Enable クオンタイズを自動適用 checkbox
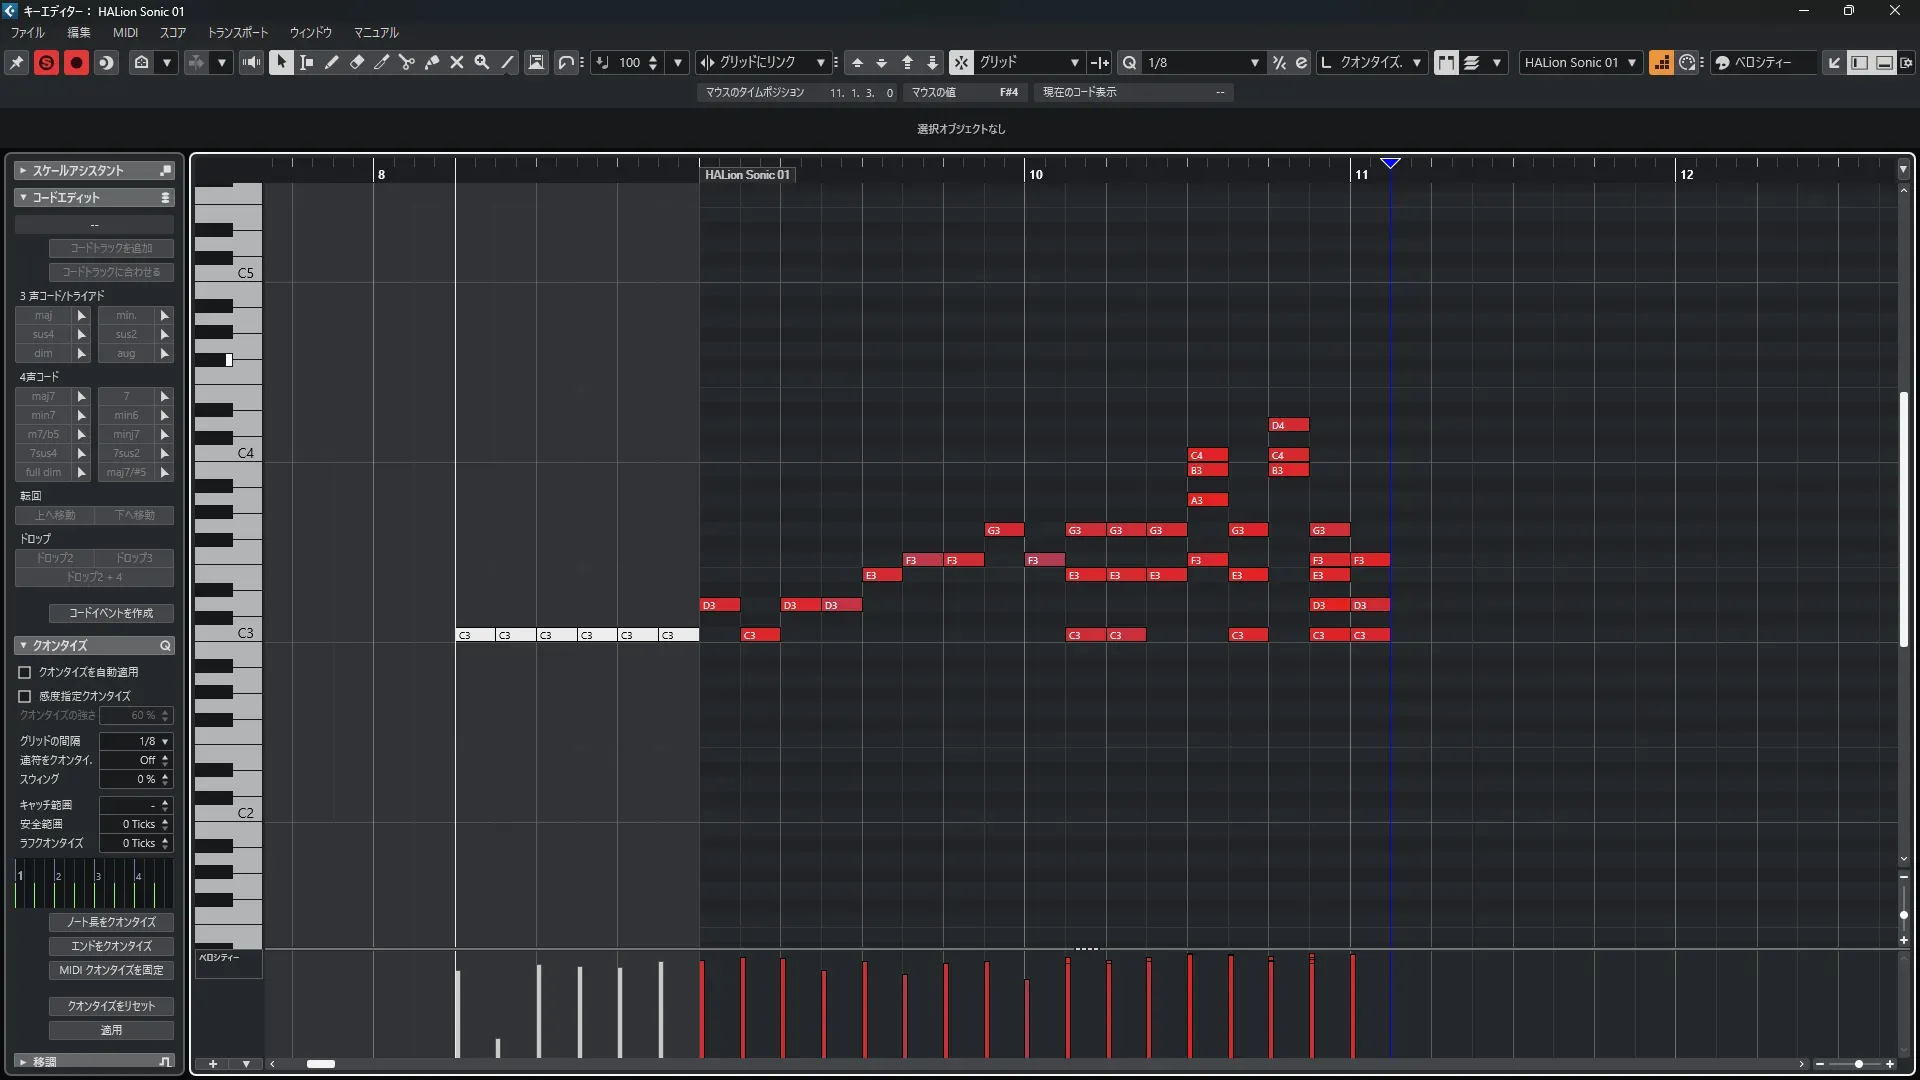 click(25, 672)
